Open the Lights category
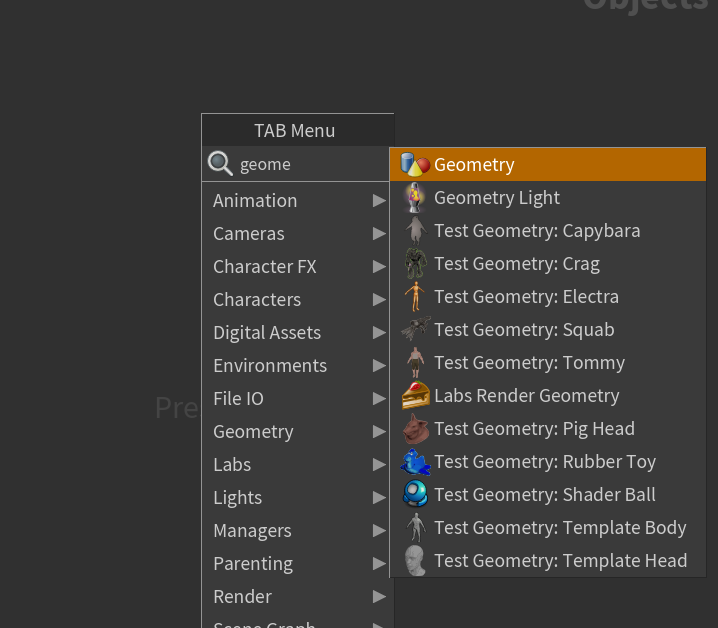This screenshot has width=718, height=628. click(296, 497)
